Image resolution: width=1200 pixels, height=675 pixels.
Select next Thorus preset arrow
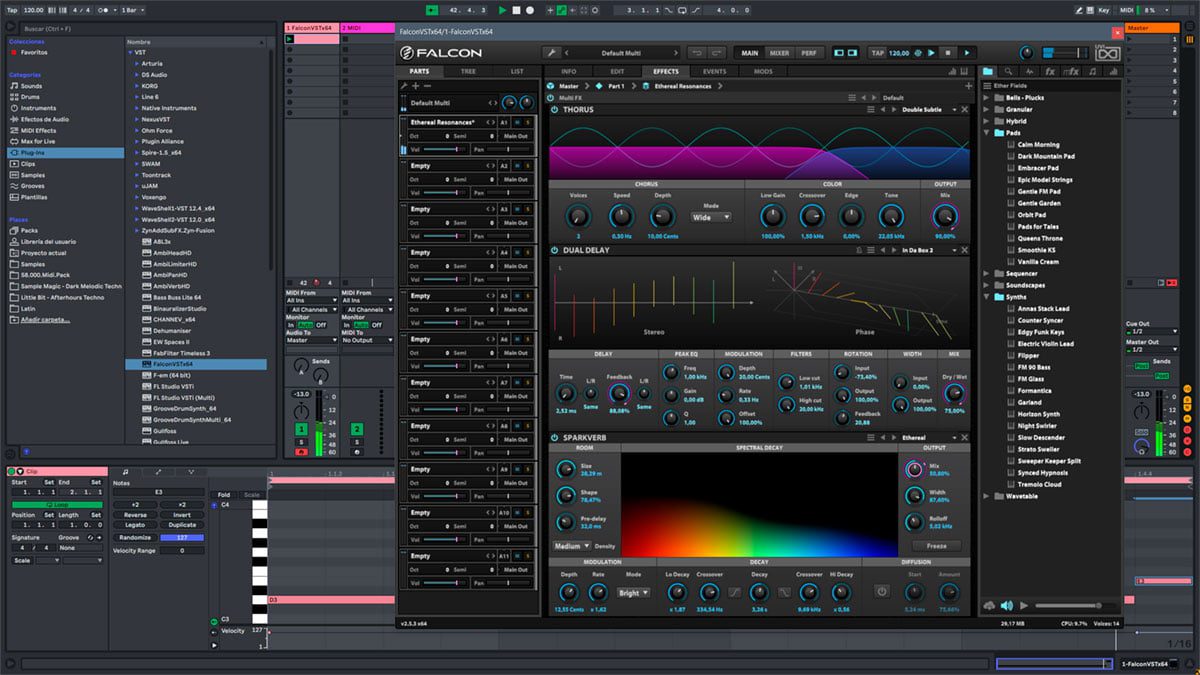(893, 109)
